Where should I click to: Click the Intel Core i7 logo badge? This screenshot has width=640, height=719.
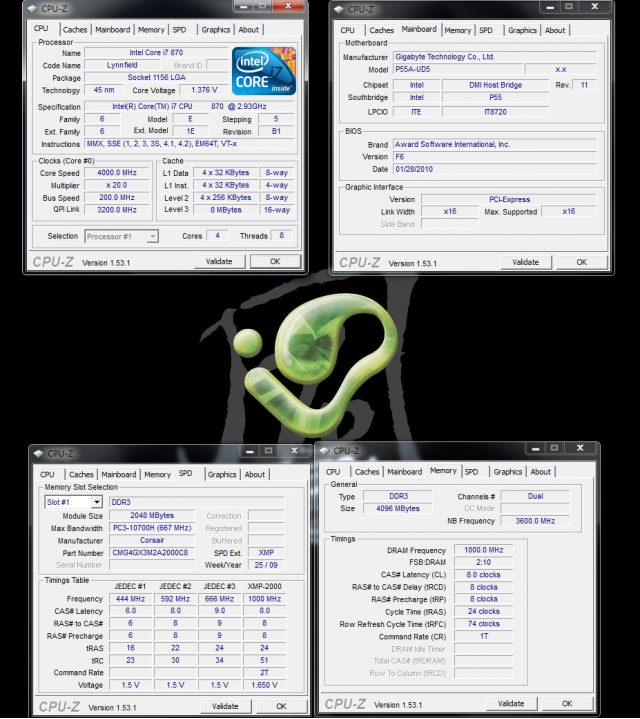click(264, 71)
